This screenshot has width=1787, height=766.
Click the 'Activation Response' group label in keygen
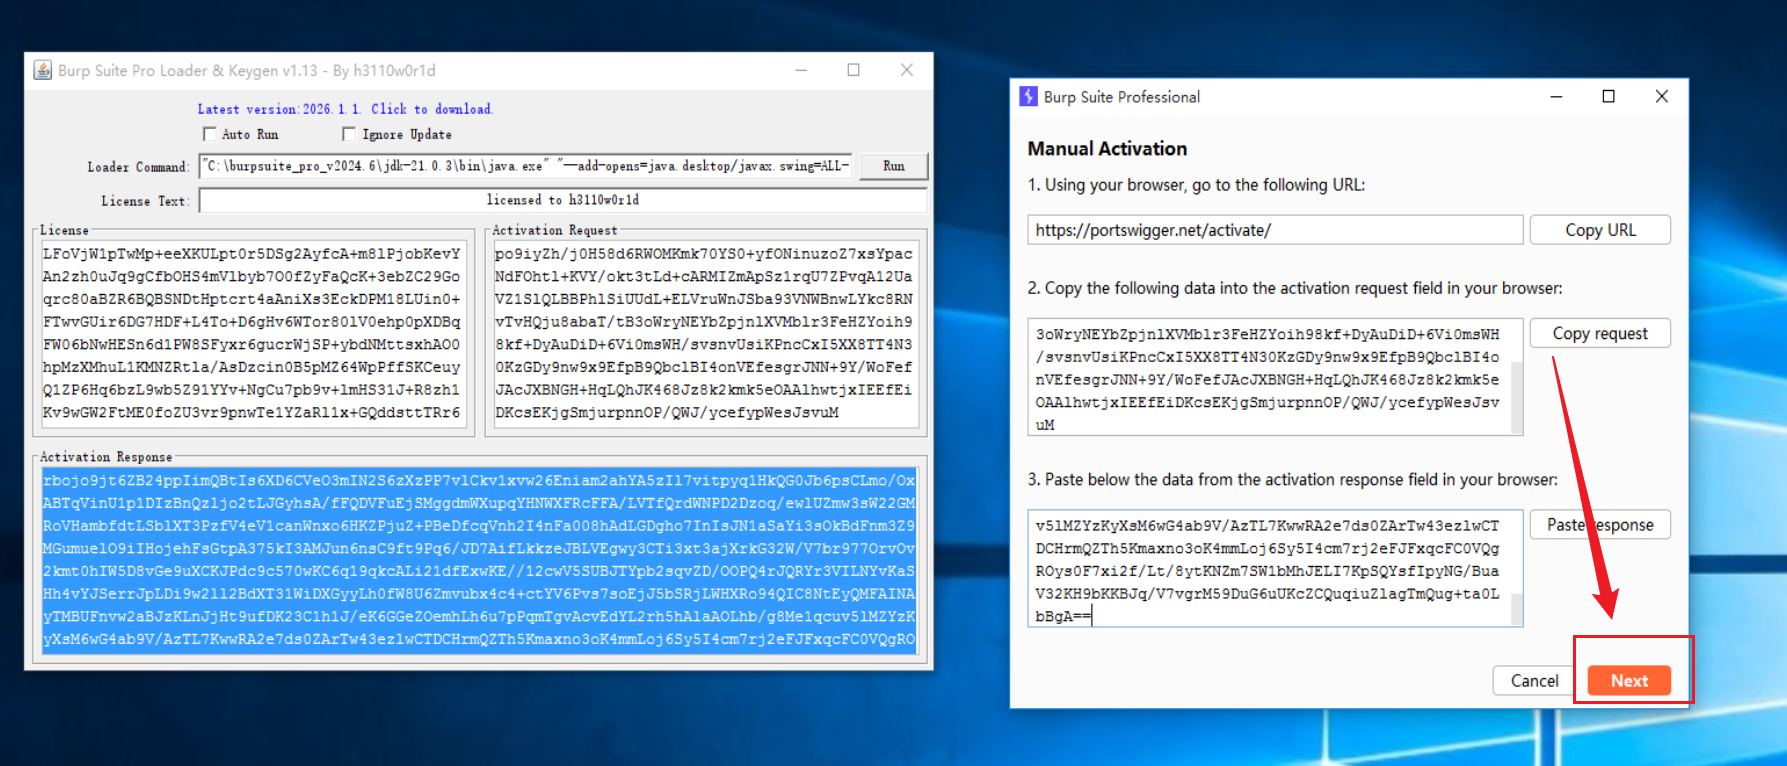106,457
